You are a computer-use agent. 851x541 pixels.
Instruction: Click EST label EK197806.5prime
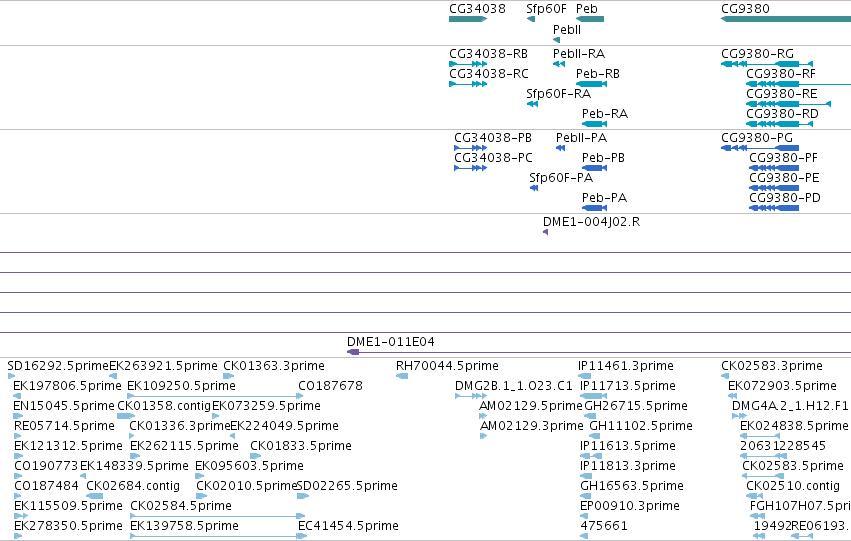[67, 386]
